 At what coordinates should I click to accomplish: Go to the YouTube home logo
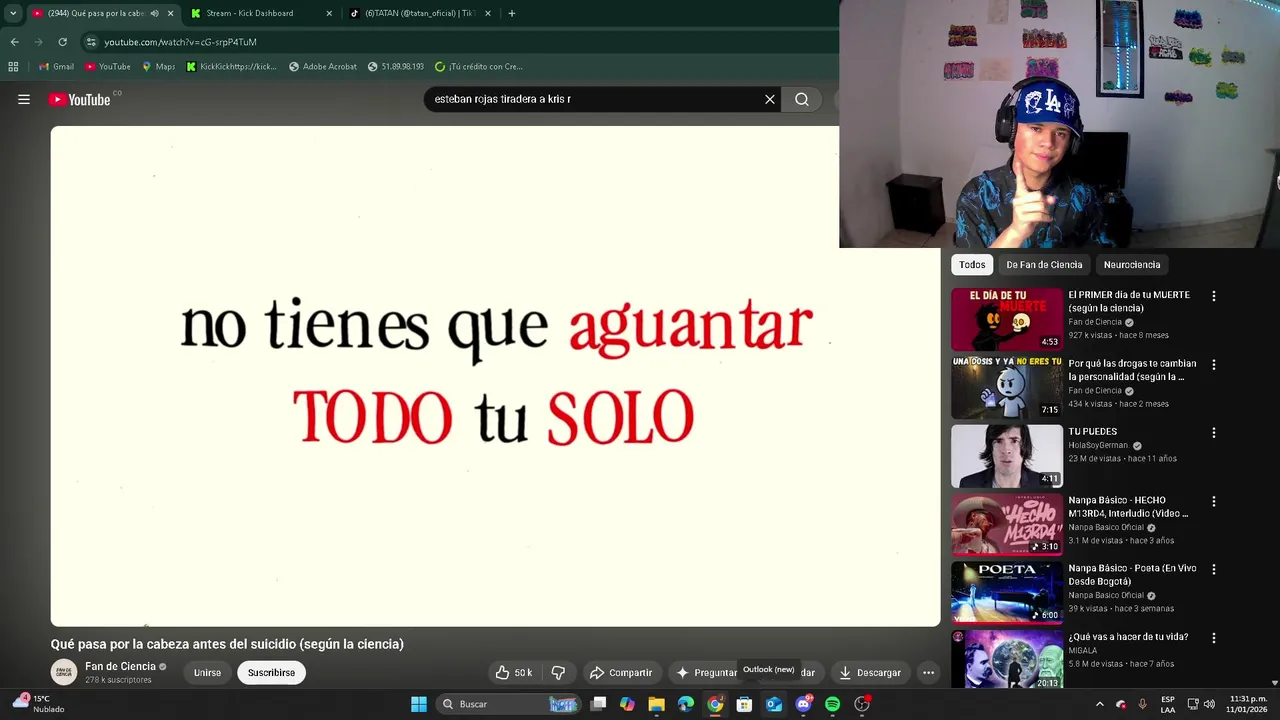coord(79,99)
